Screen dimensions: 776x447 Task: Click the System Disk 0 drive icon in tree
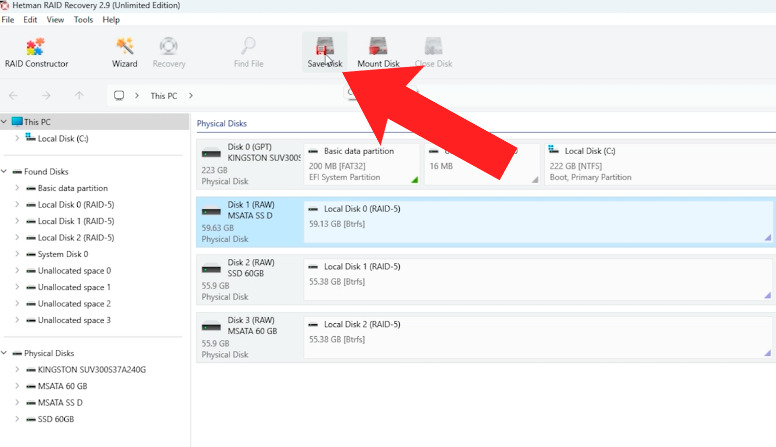click(x=31, y=254)
